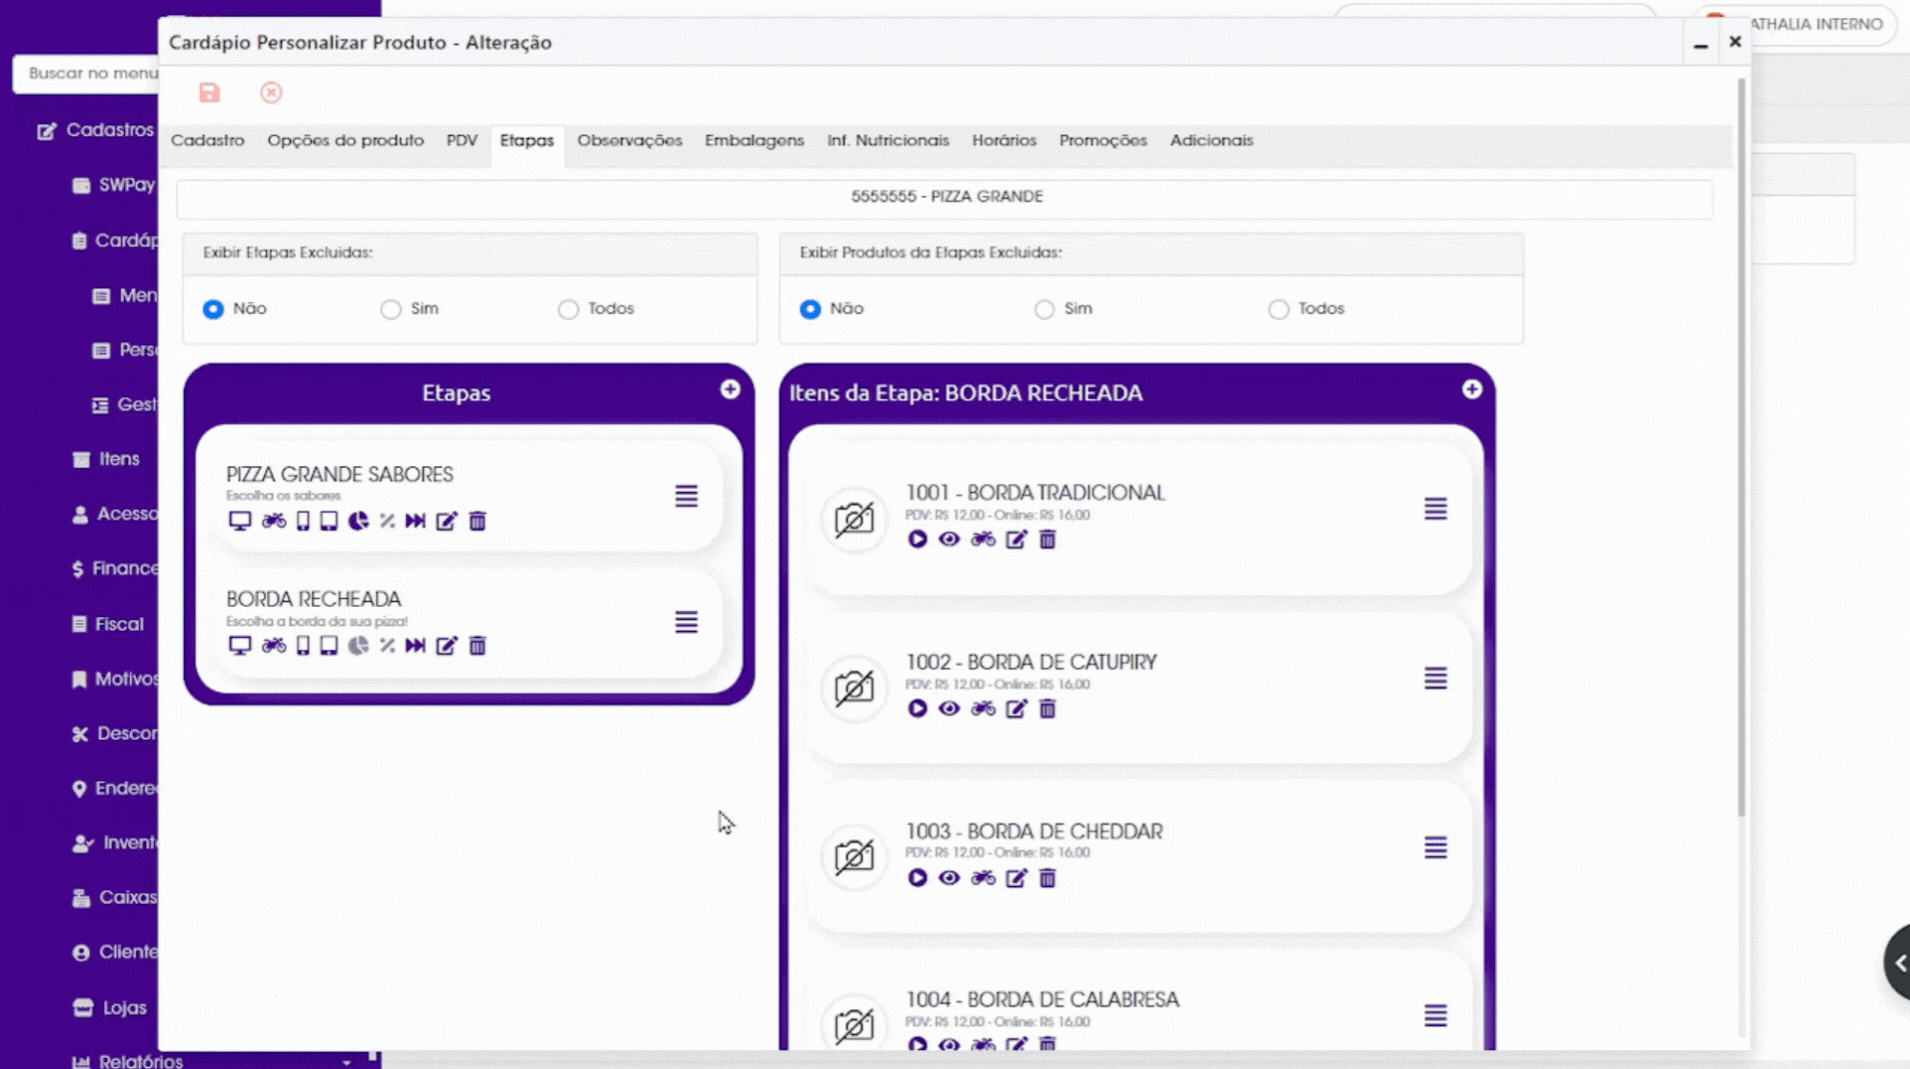The height and width of the screenshot is (1069, 1910).
Task: Click no-photo image of 1001 BORDA TRADICIONAL
Action: (854, 519)
